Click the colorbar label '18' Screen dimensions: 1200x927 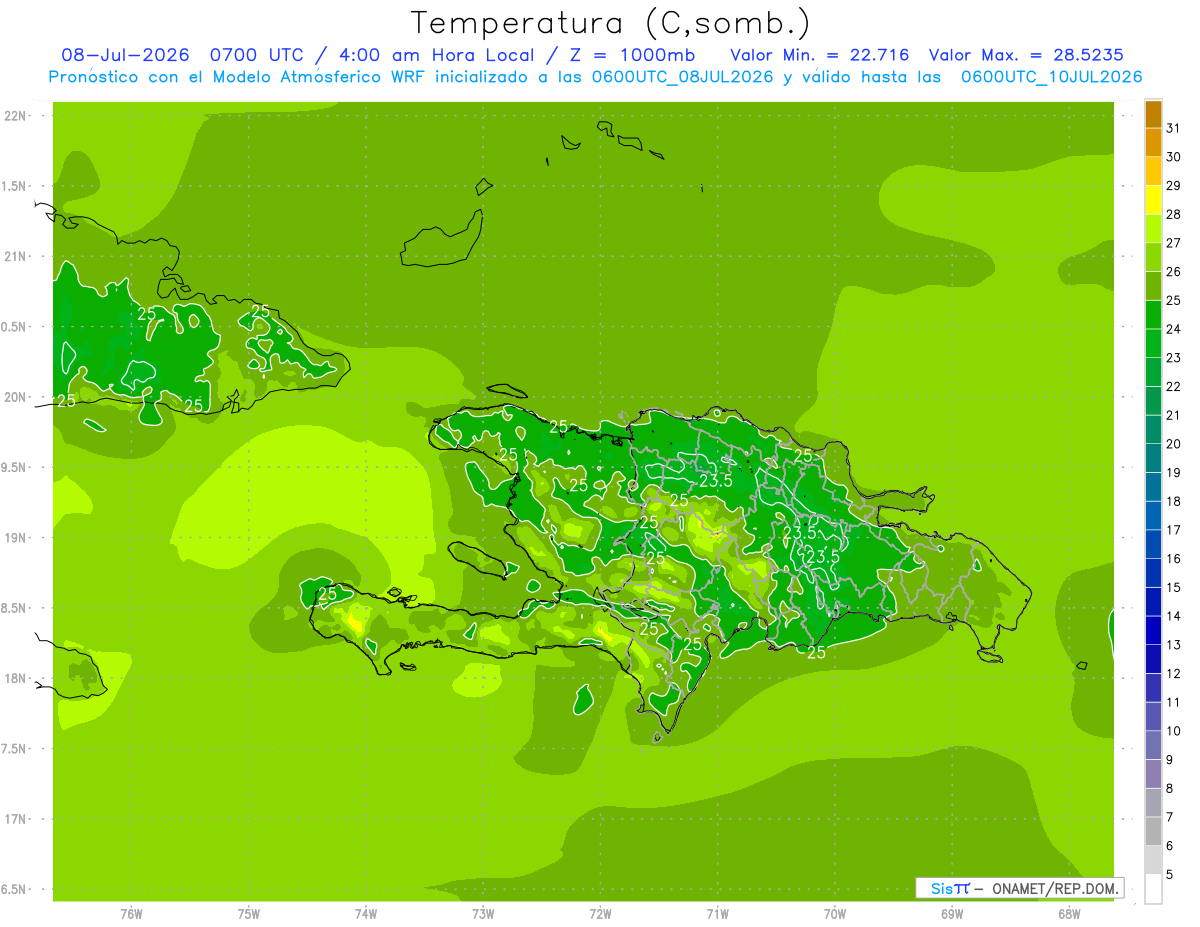pos(1174,501)
